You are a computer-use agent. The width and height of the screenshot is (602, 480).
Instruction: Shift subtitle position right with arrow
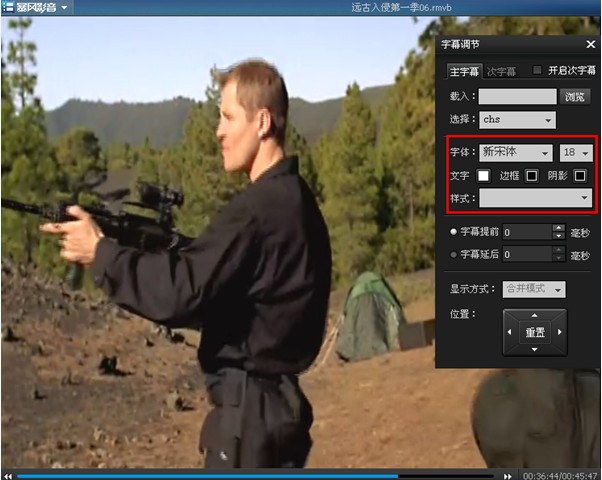coord(559,332)
